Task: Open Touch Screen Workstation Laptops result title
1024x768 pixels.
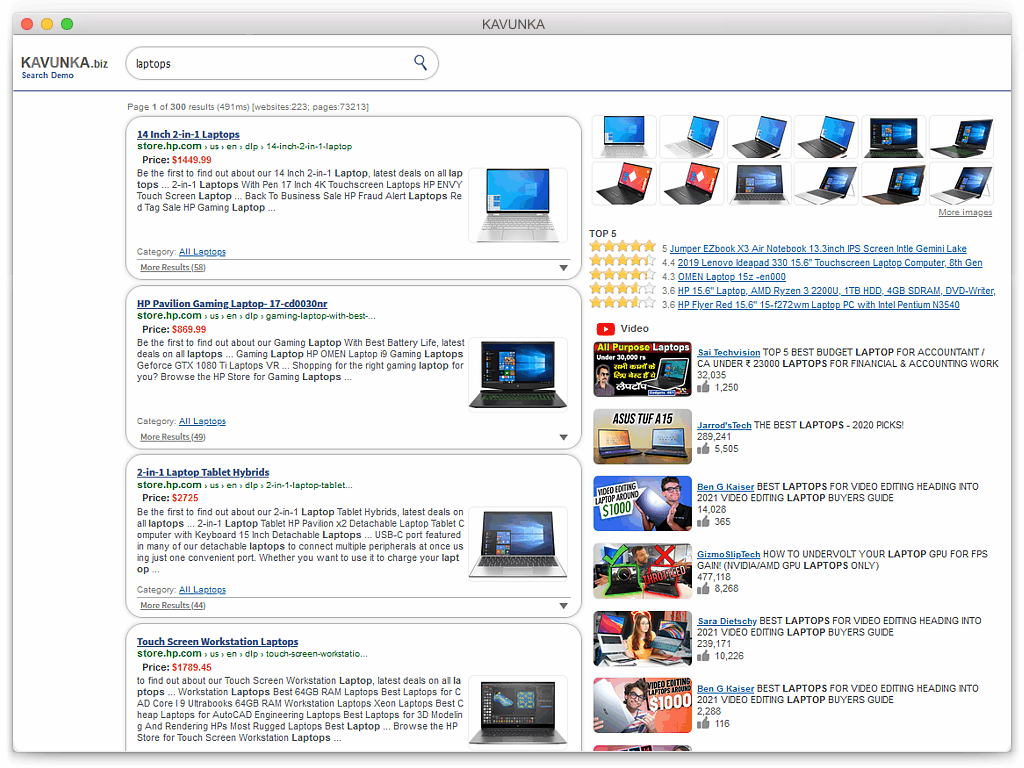Action: (217, 642)
